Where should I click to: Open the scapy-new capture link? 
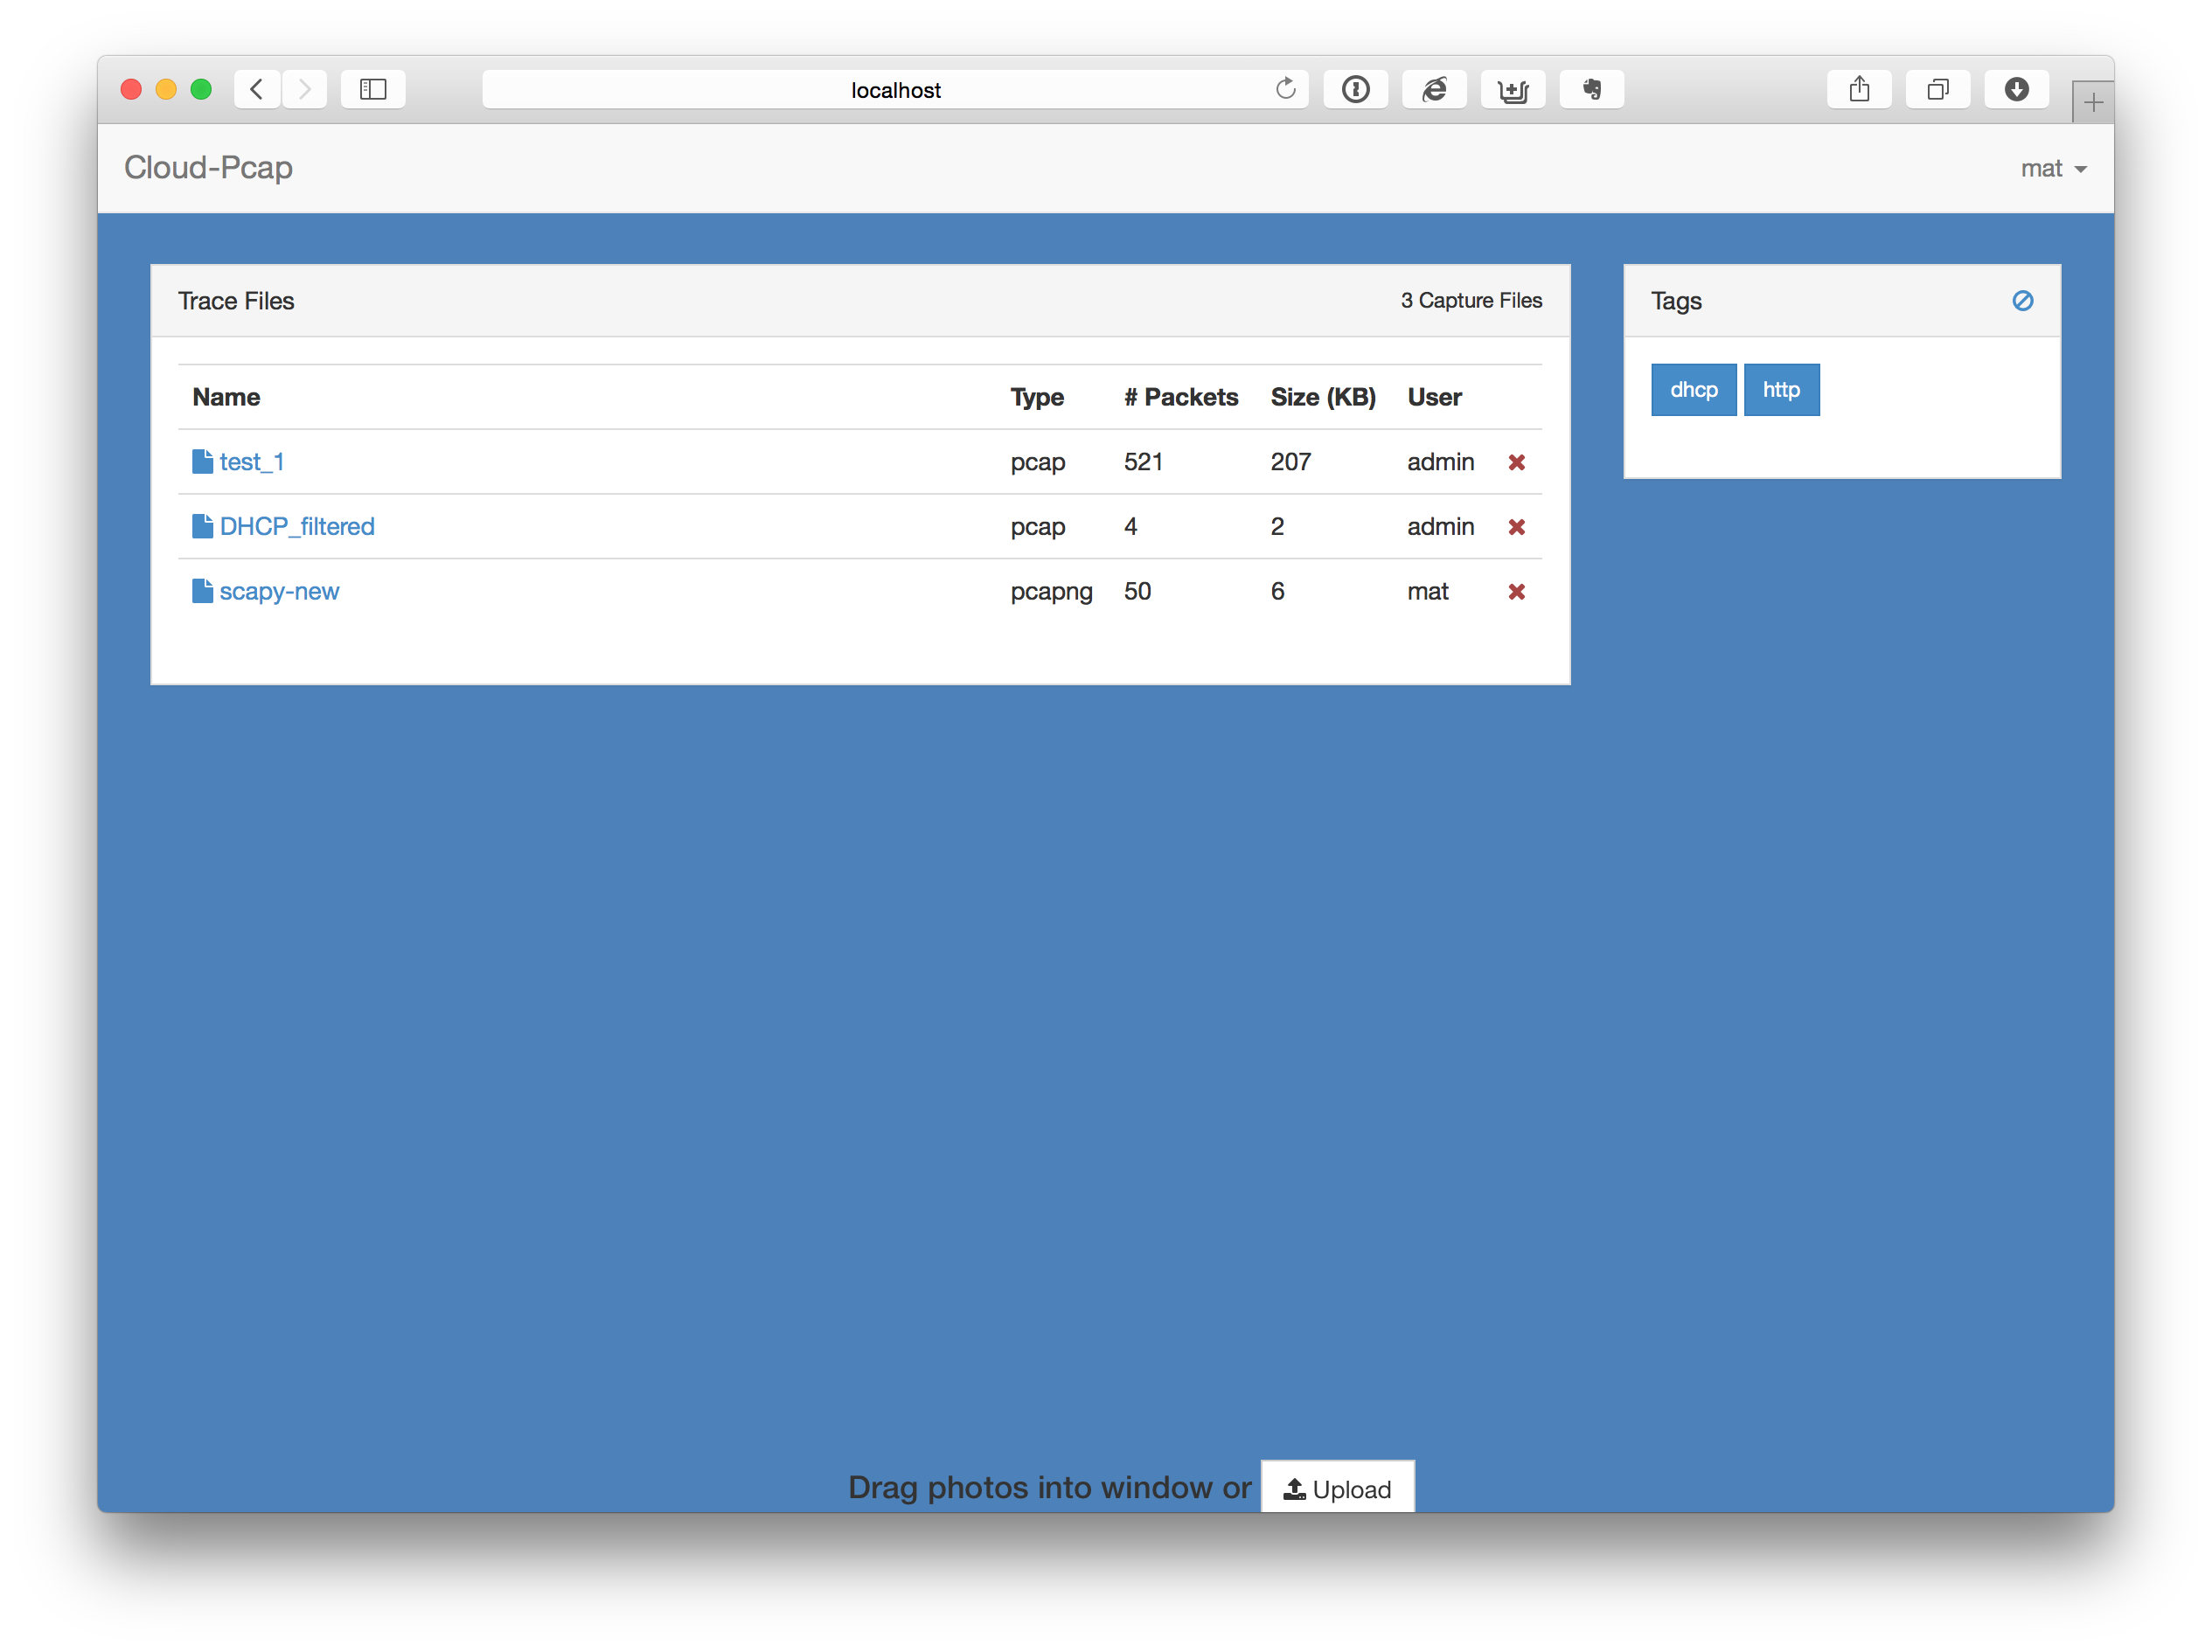click(279, 592)
